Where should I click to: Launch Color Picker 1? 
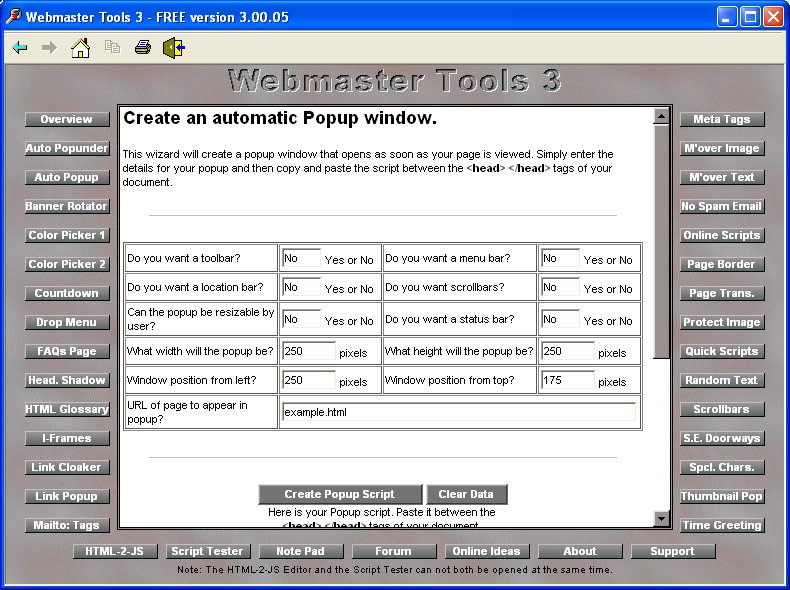(67, 235)
